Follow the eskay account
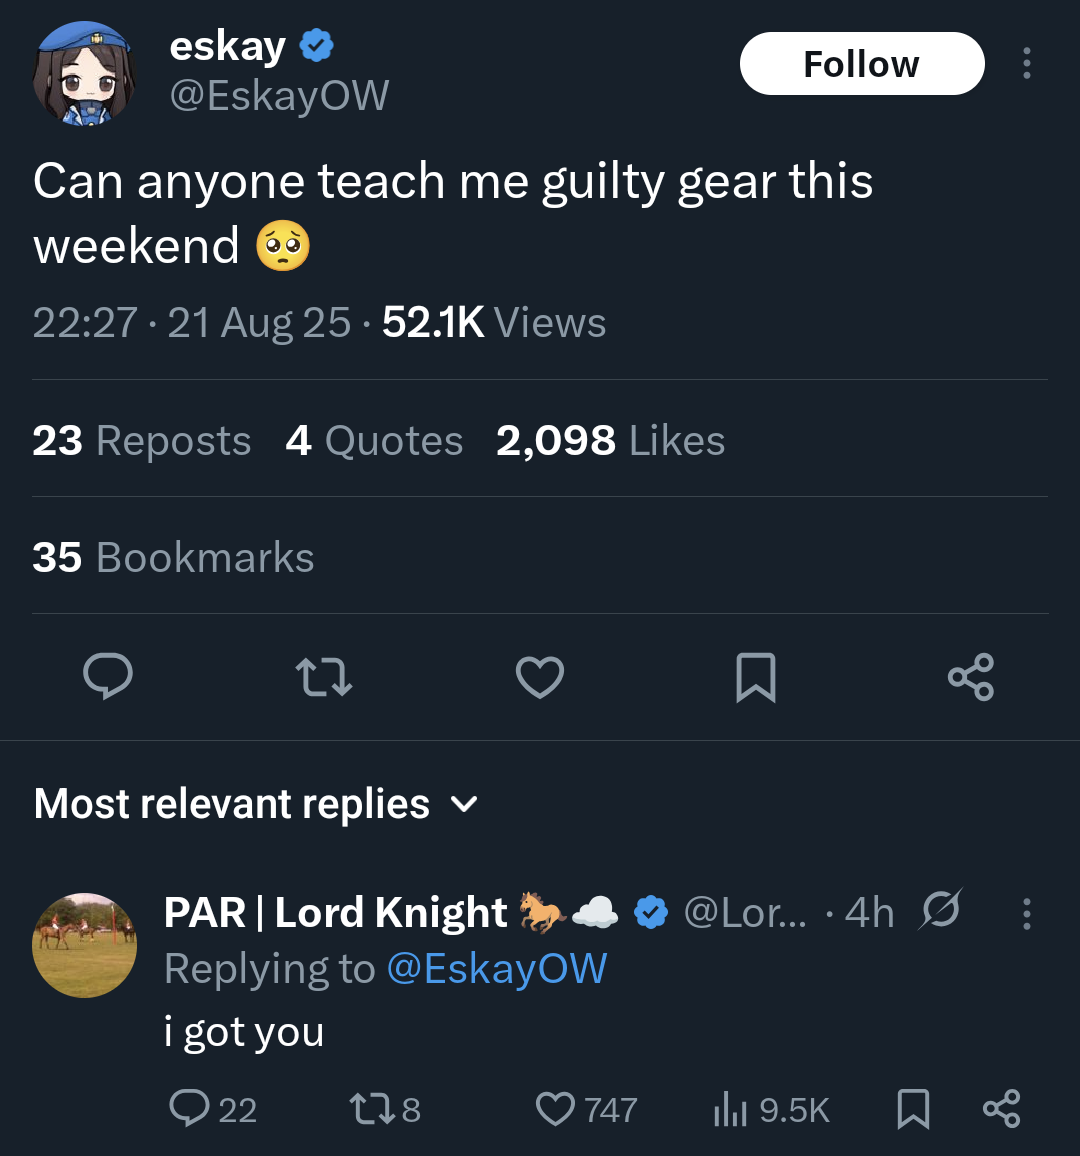This screenshot has height=1156, width=1080. [862, 64]
